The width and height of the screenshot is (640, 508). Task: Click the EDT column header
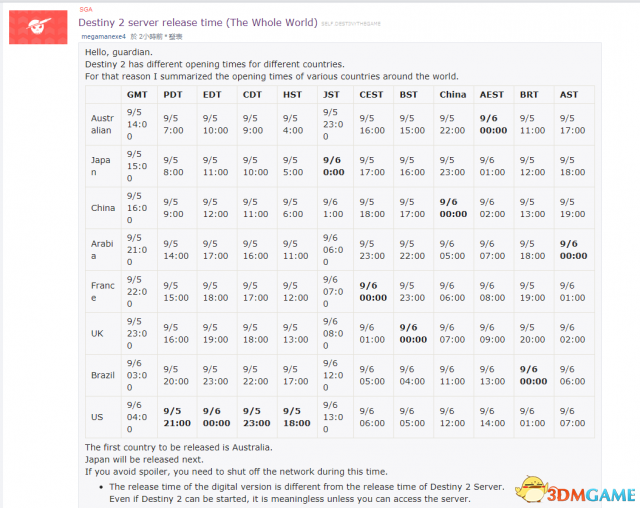click(212, 95)
